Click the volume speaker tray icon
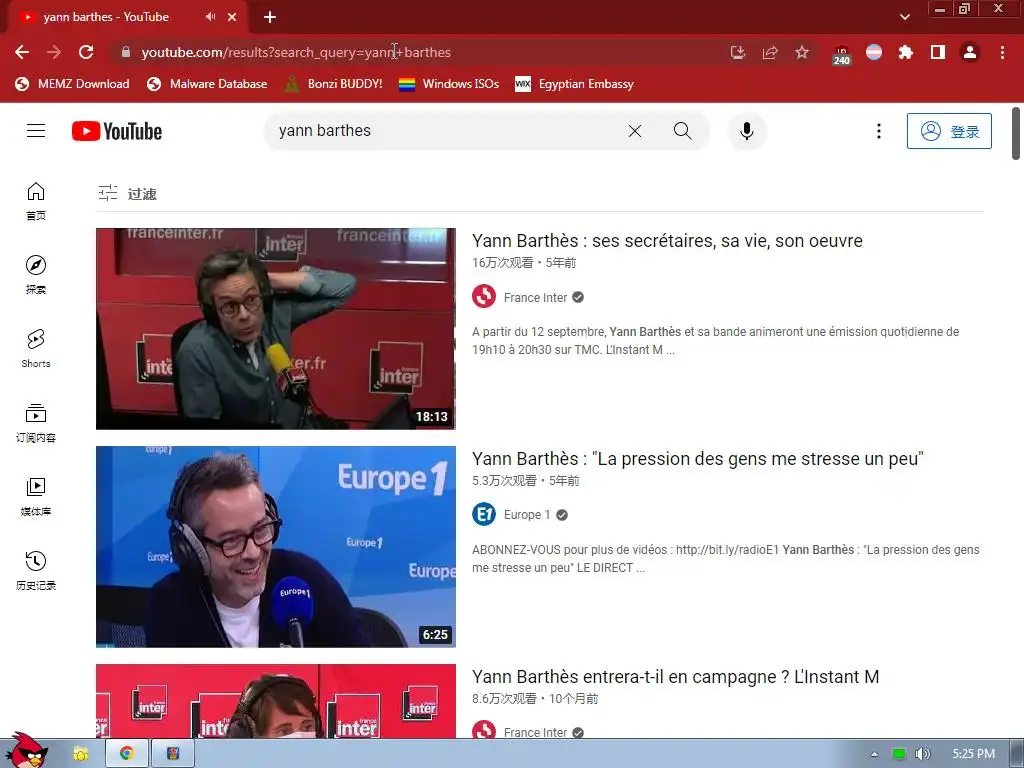Screen dimensions: 1024x768 (922, 754)
